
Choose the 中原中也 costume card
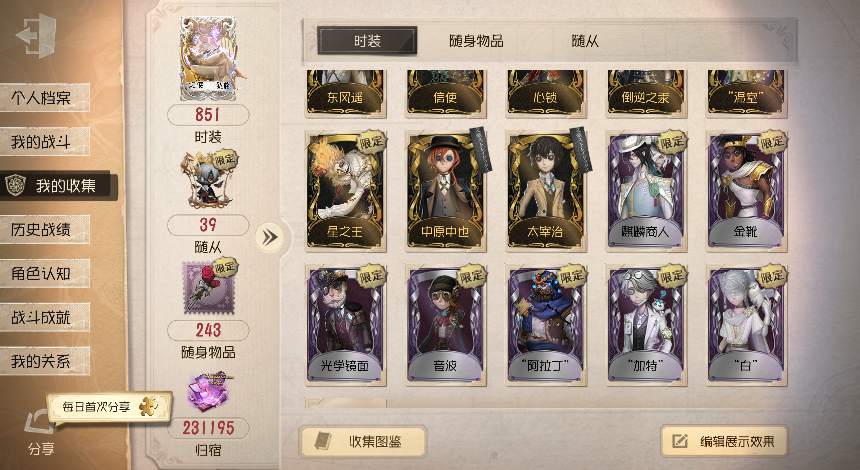coord(446,191)
